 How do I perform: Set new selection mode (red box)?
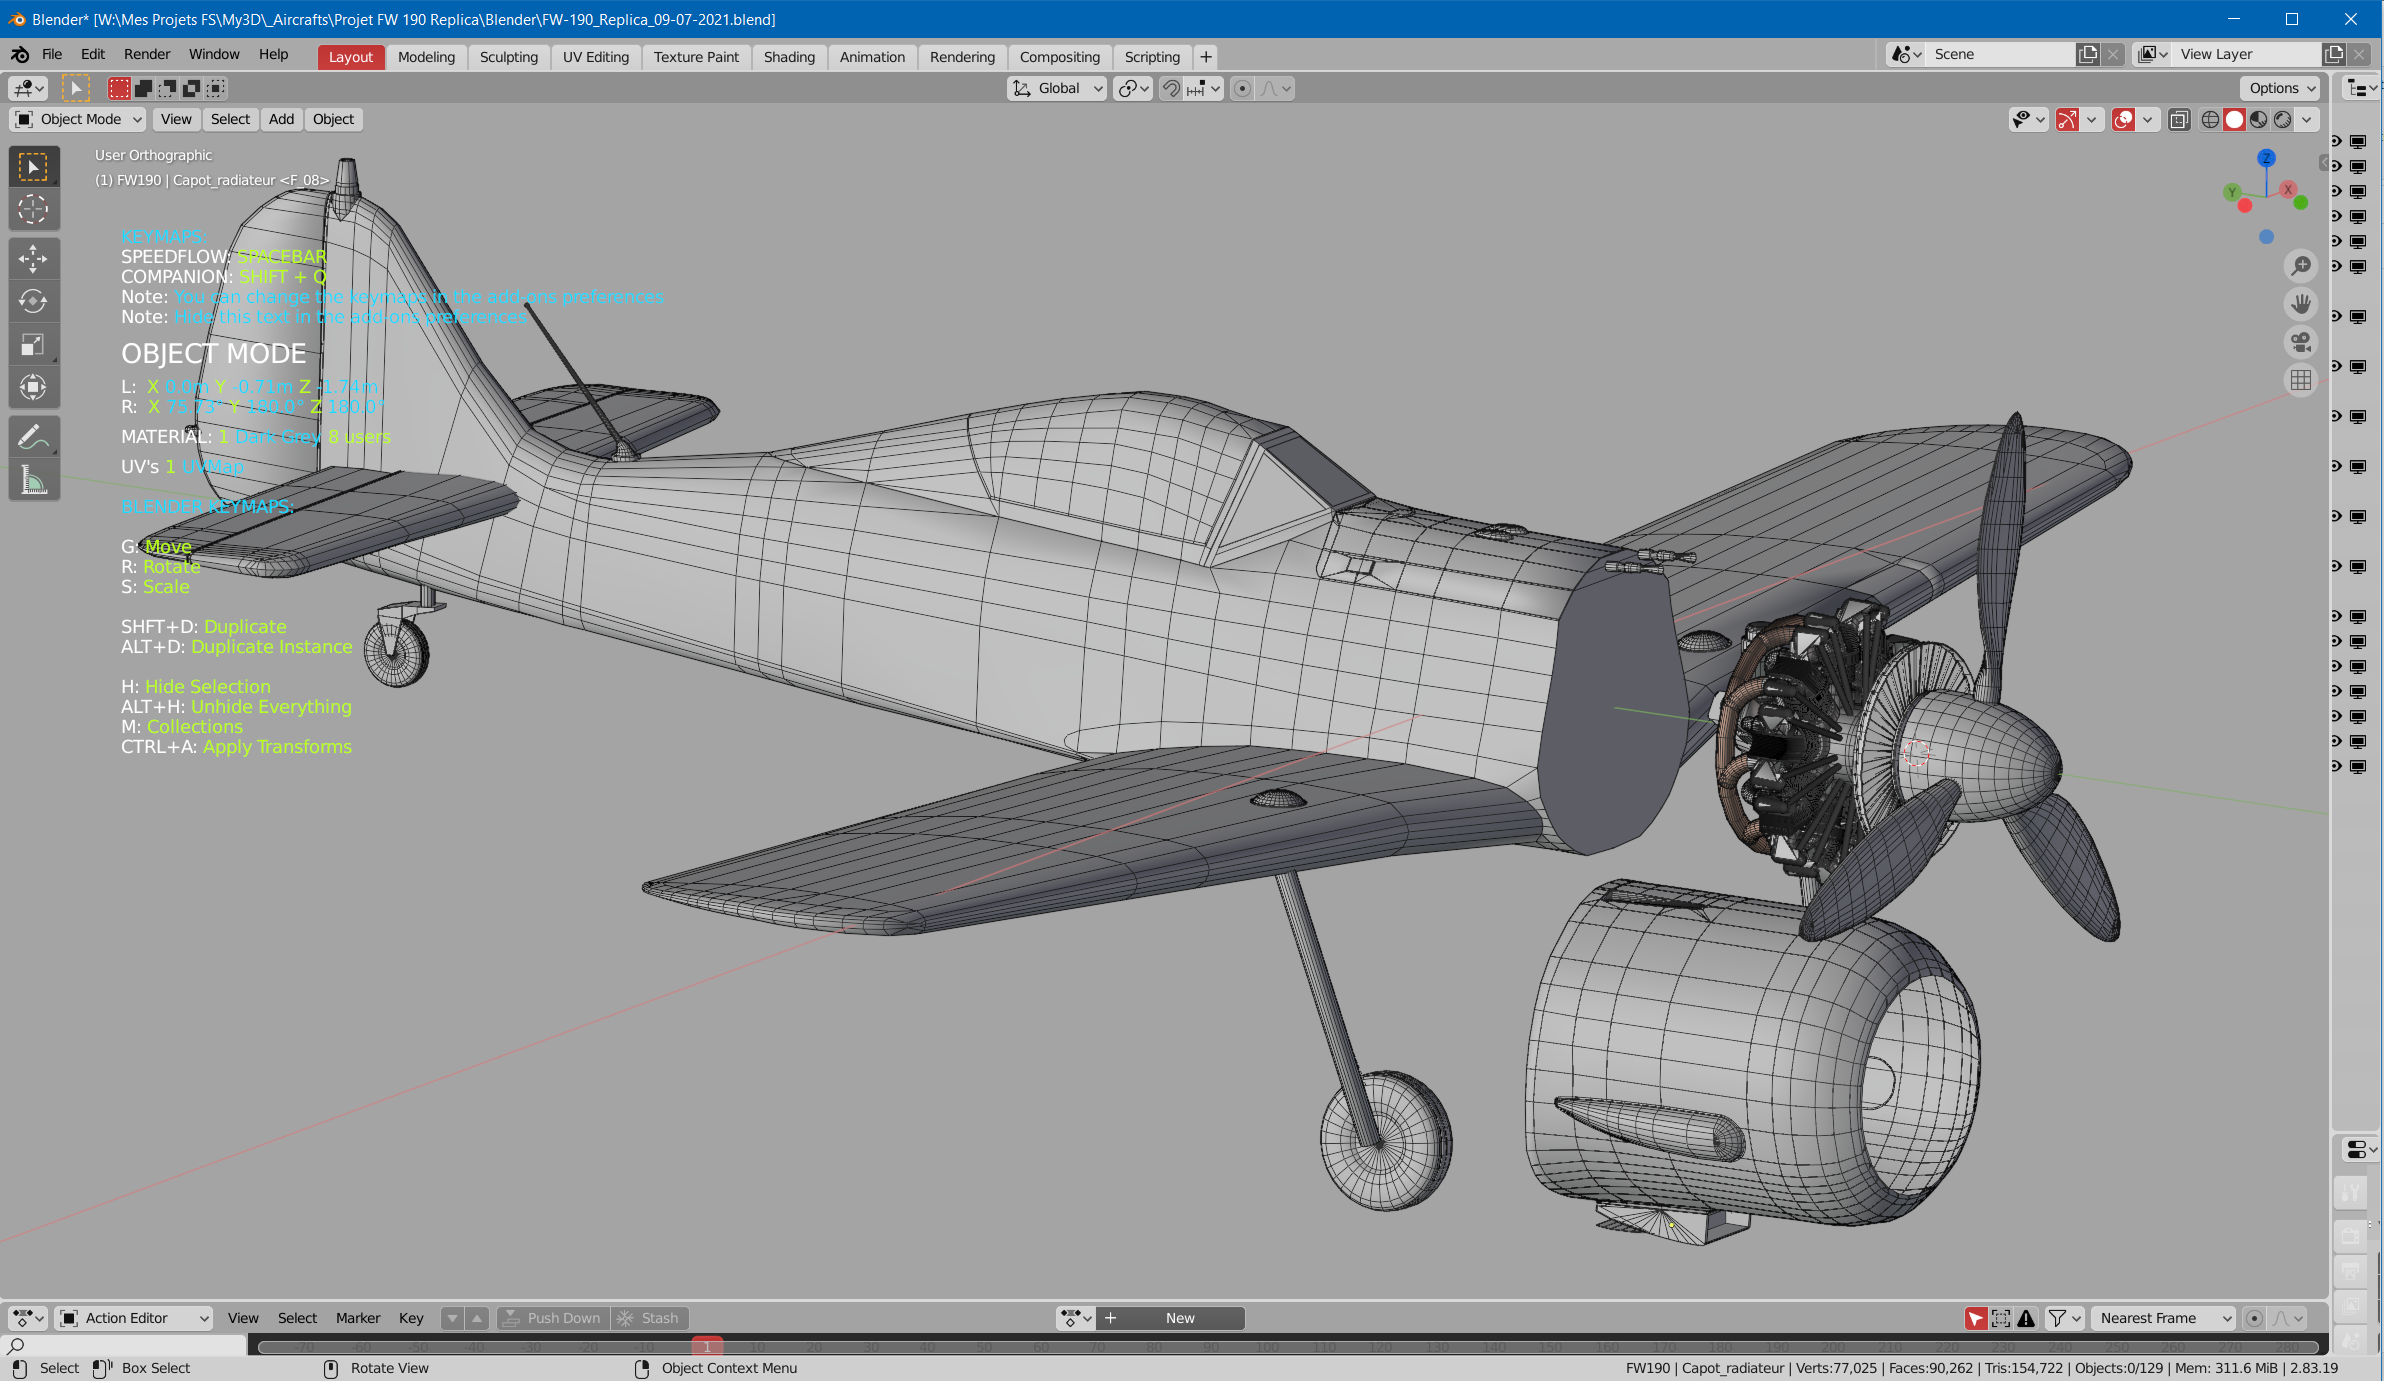click(119, 89)
